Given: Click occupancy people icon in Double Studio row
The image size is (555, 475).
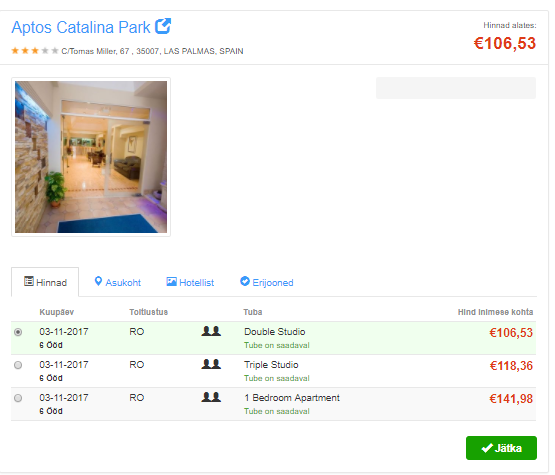Looking at the screenshot, I should pos(211,331).
